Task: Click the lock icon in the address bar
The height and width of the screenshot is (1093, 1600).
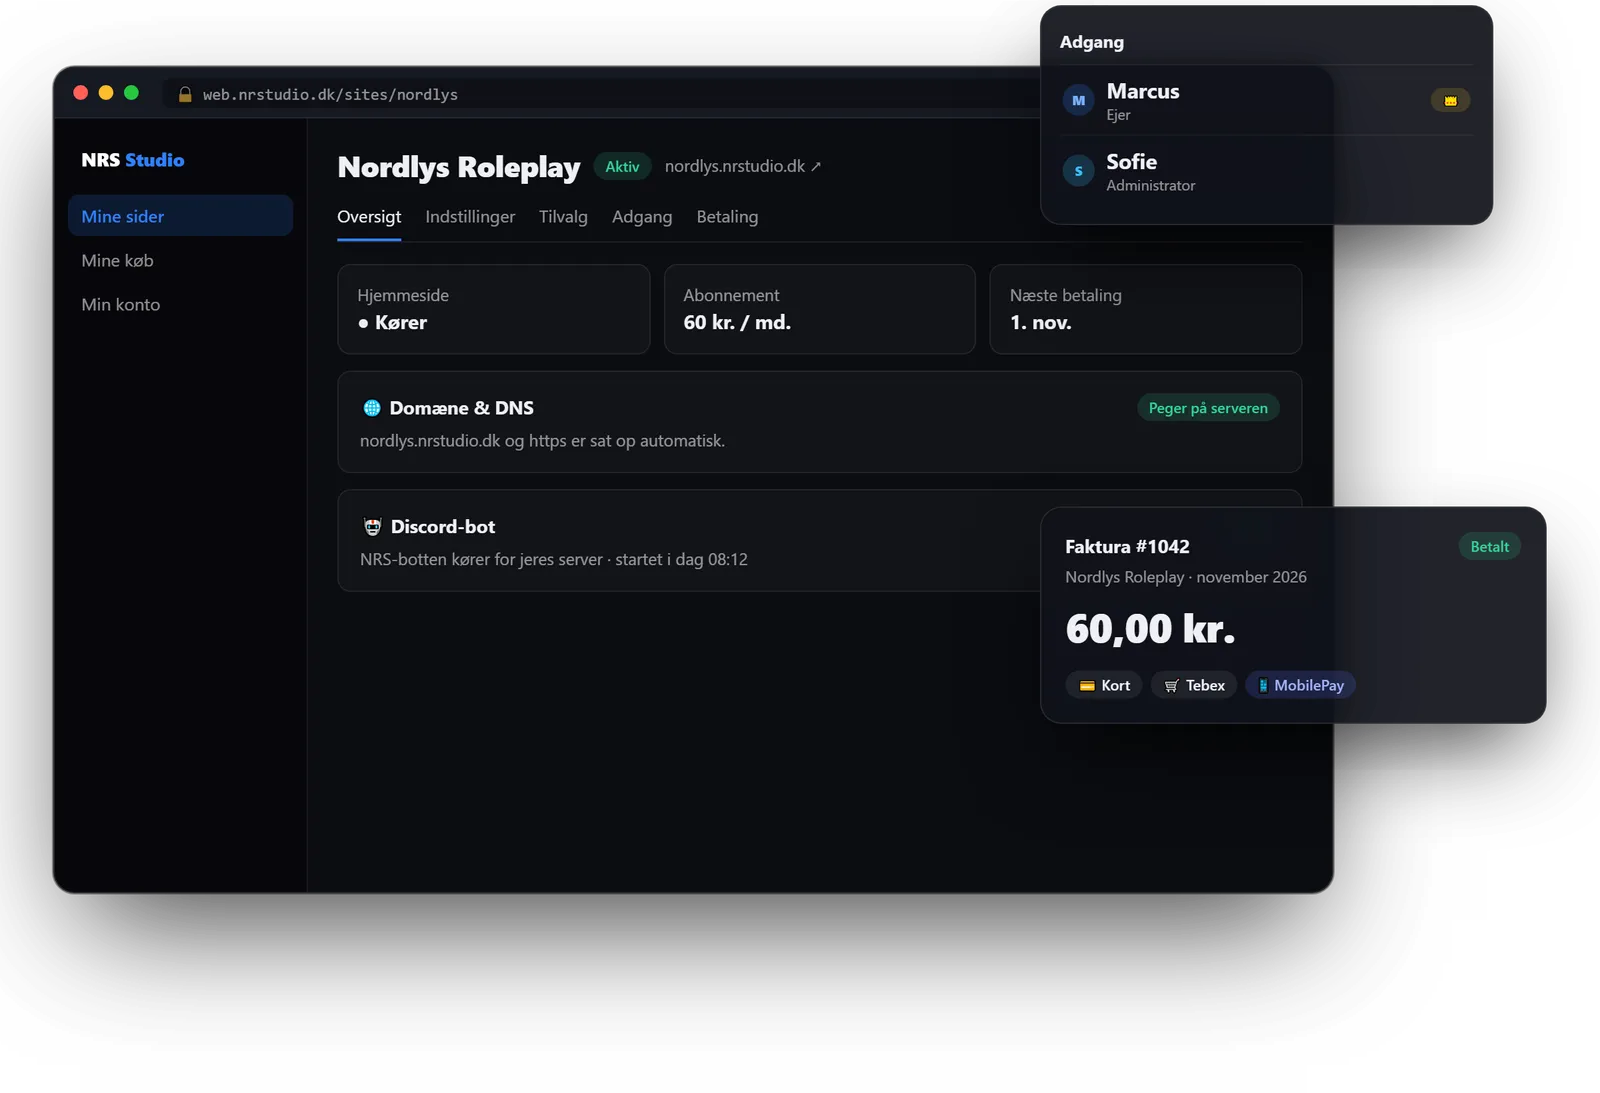Action: [185, 94]
